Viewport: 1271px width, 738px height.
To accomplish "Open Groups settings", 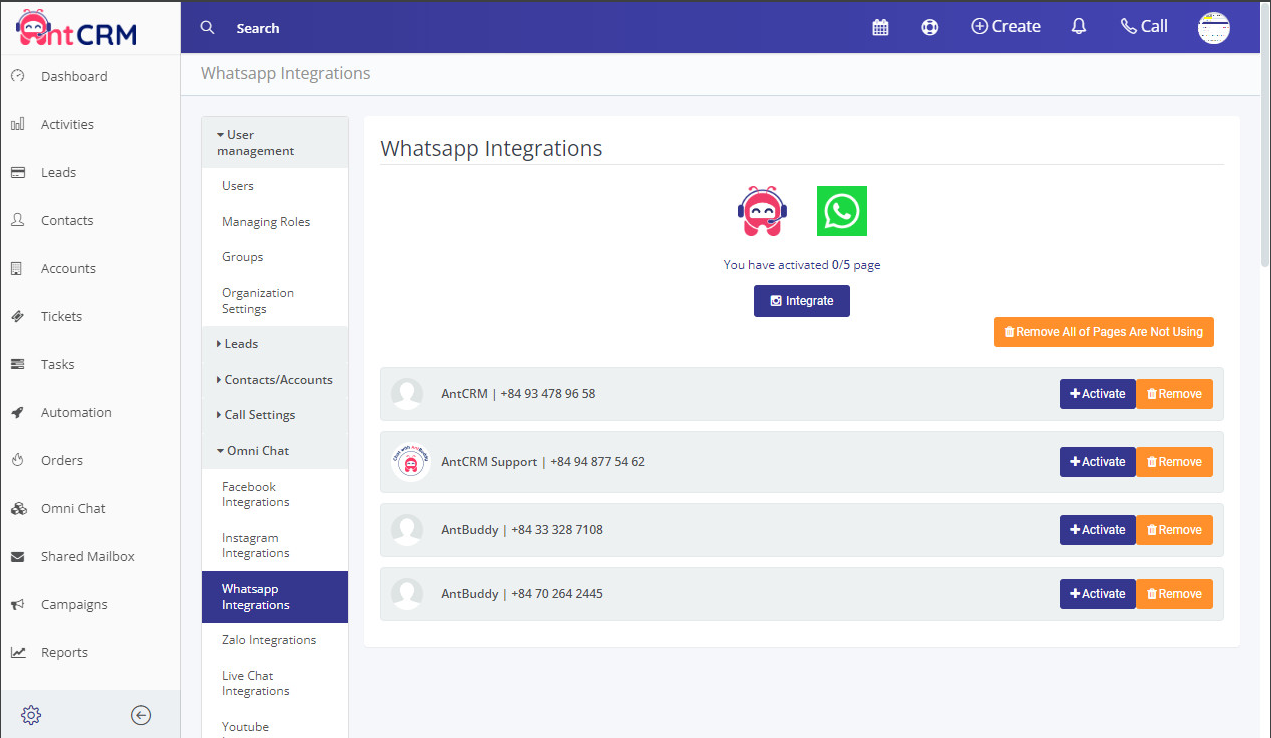I will (243, 256).
